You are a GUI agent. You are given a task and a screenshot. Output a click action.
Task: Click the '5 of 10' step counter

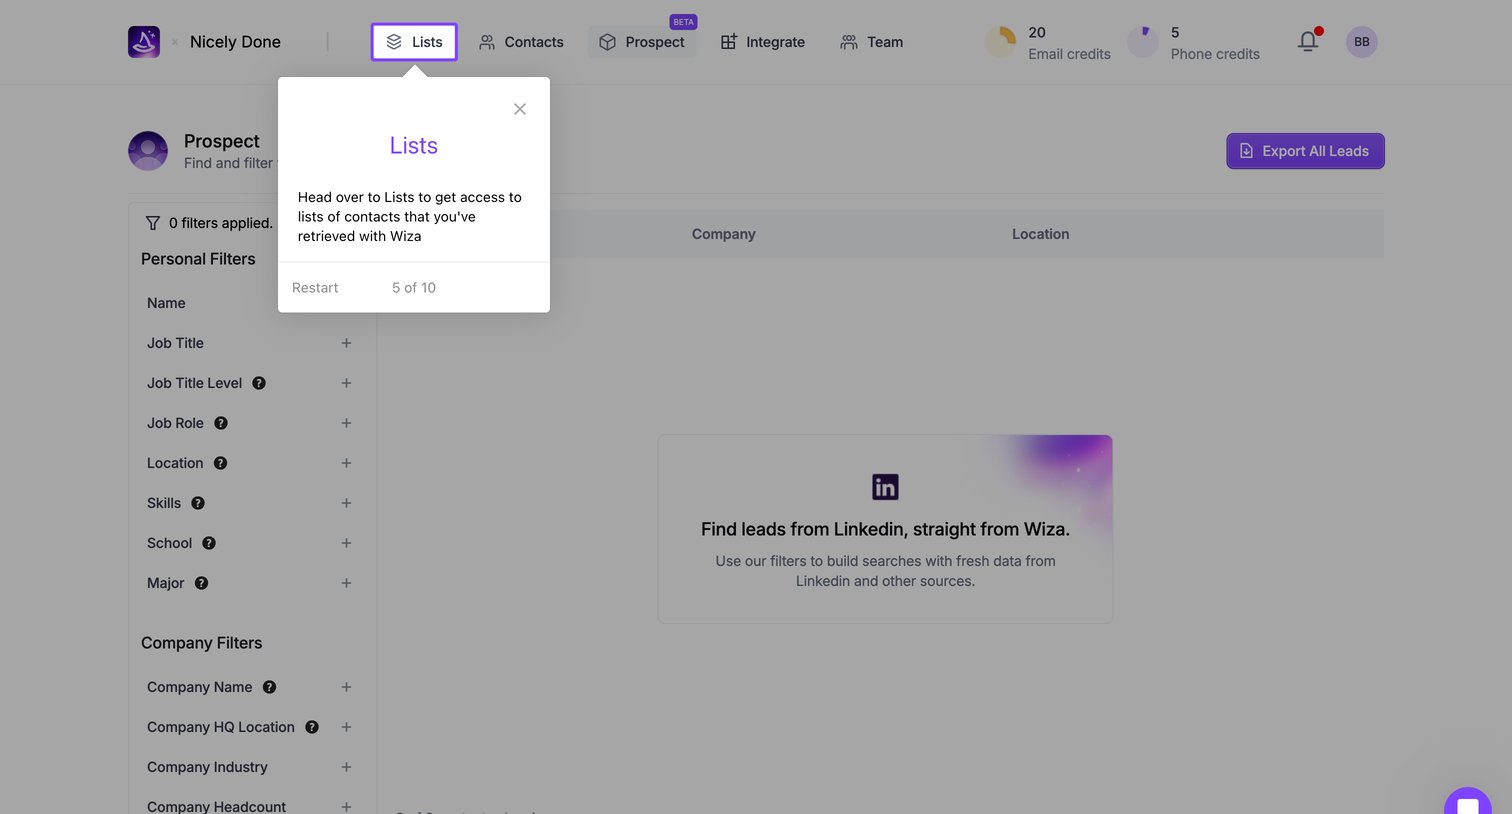(414, 288)
